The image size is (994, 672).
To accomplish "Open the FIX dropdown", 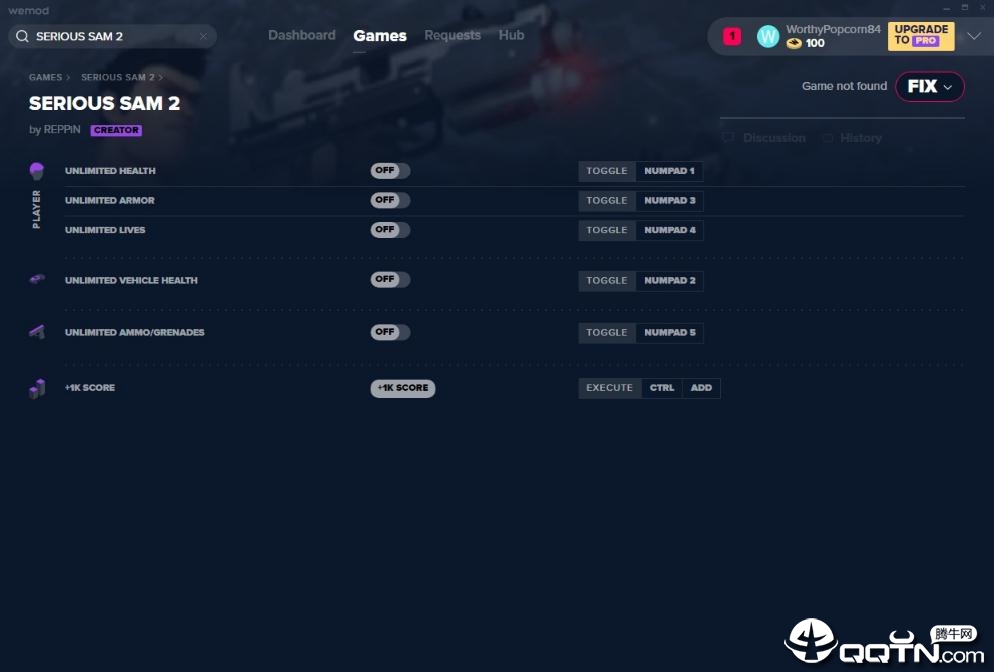I will 929,86.
